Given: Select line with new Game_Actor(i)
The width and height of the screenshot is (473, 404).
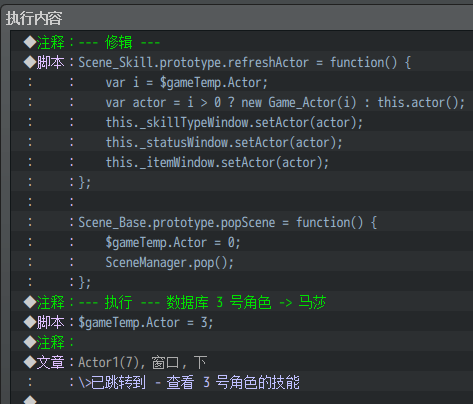Looking at the screenshot, I should coord(242,102).
